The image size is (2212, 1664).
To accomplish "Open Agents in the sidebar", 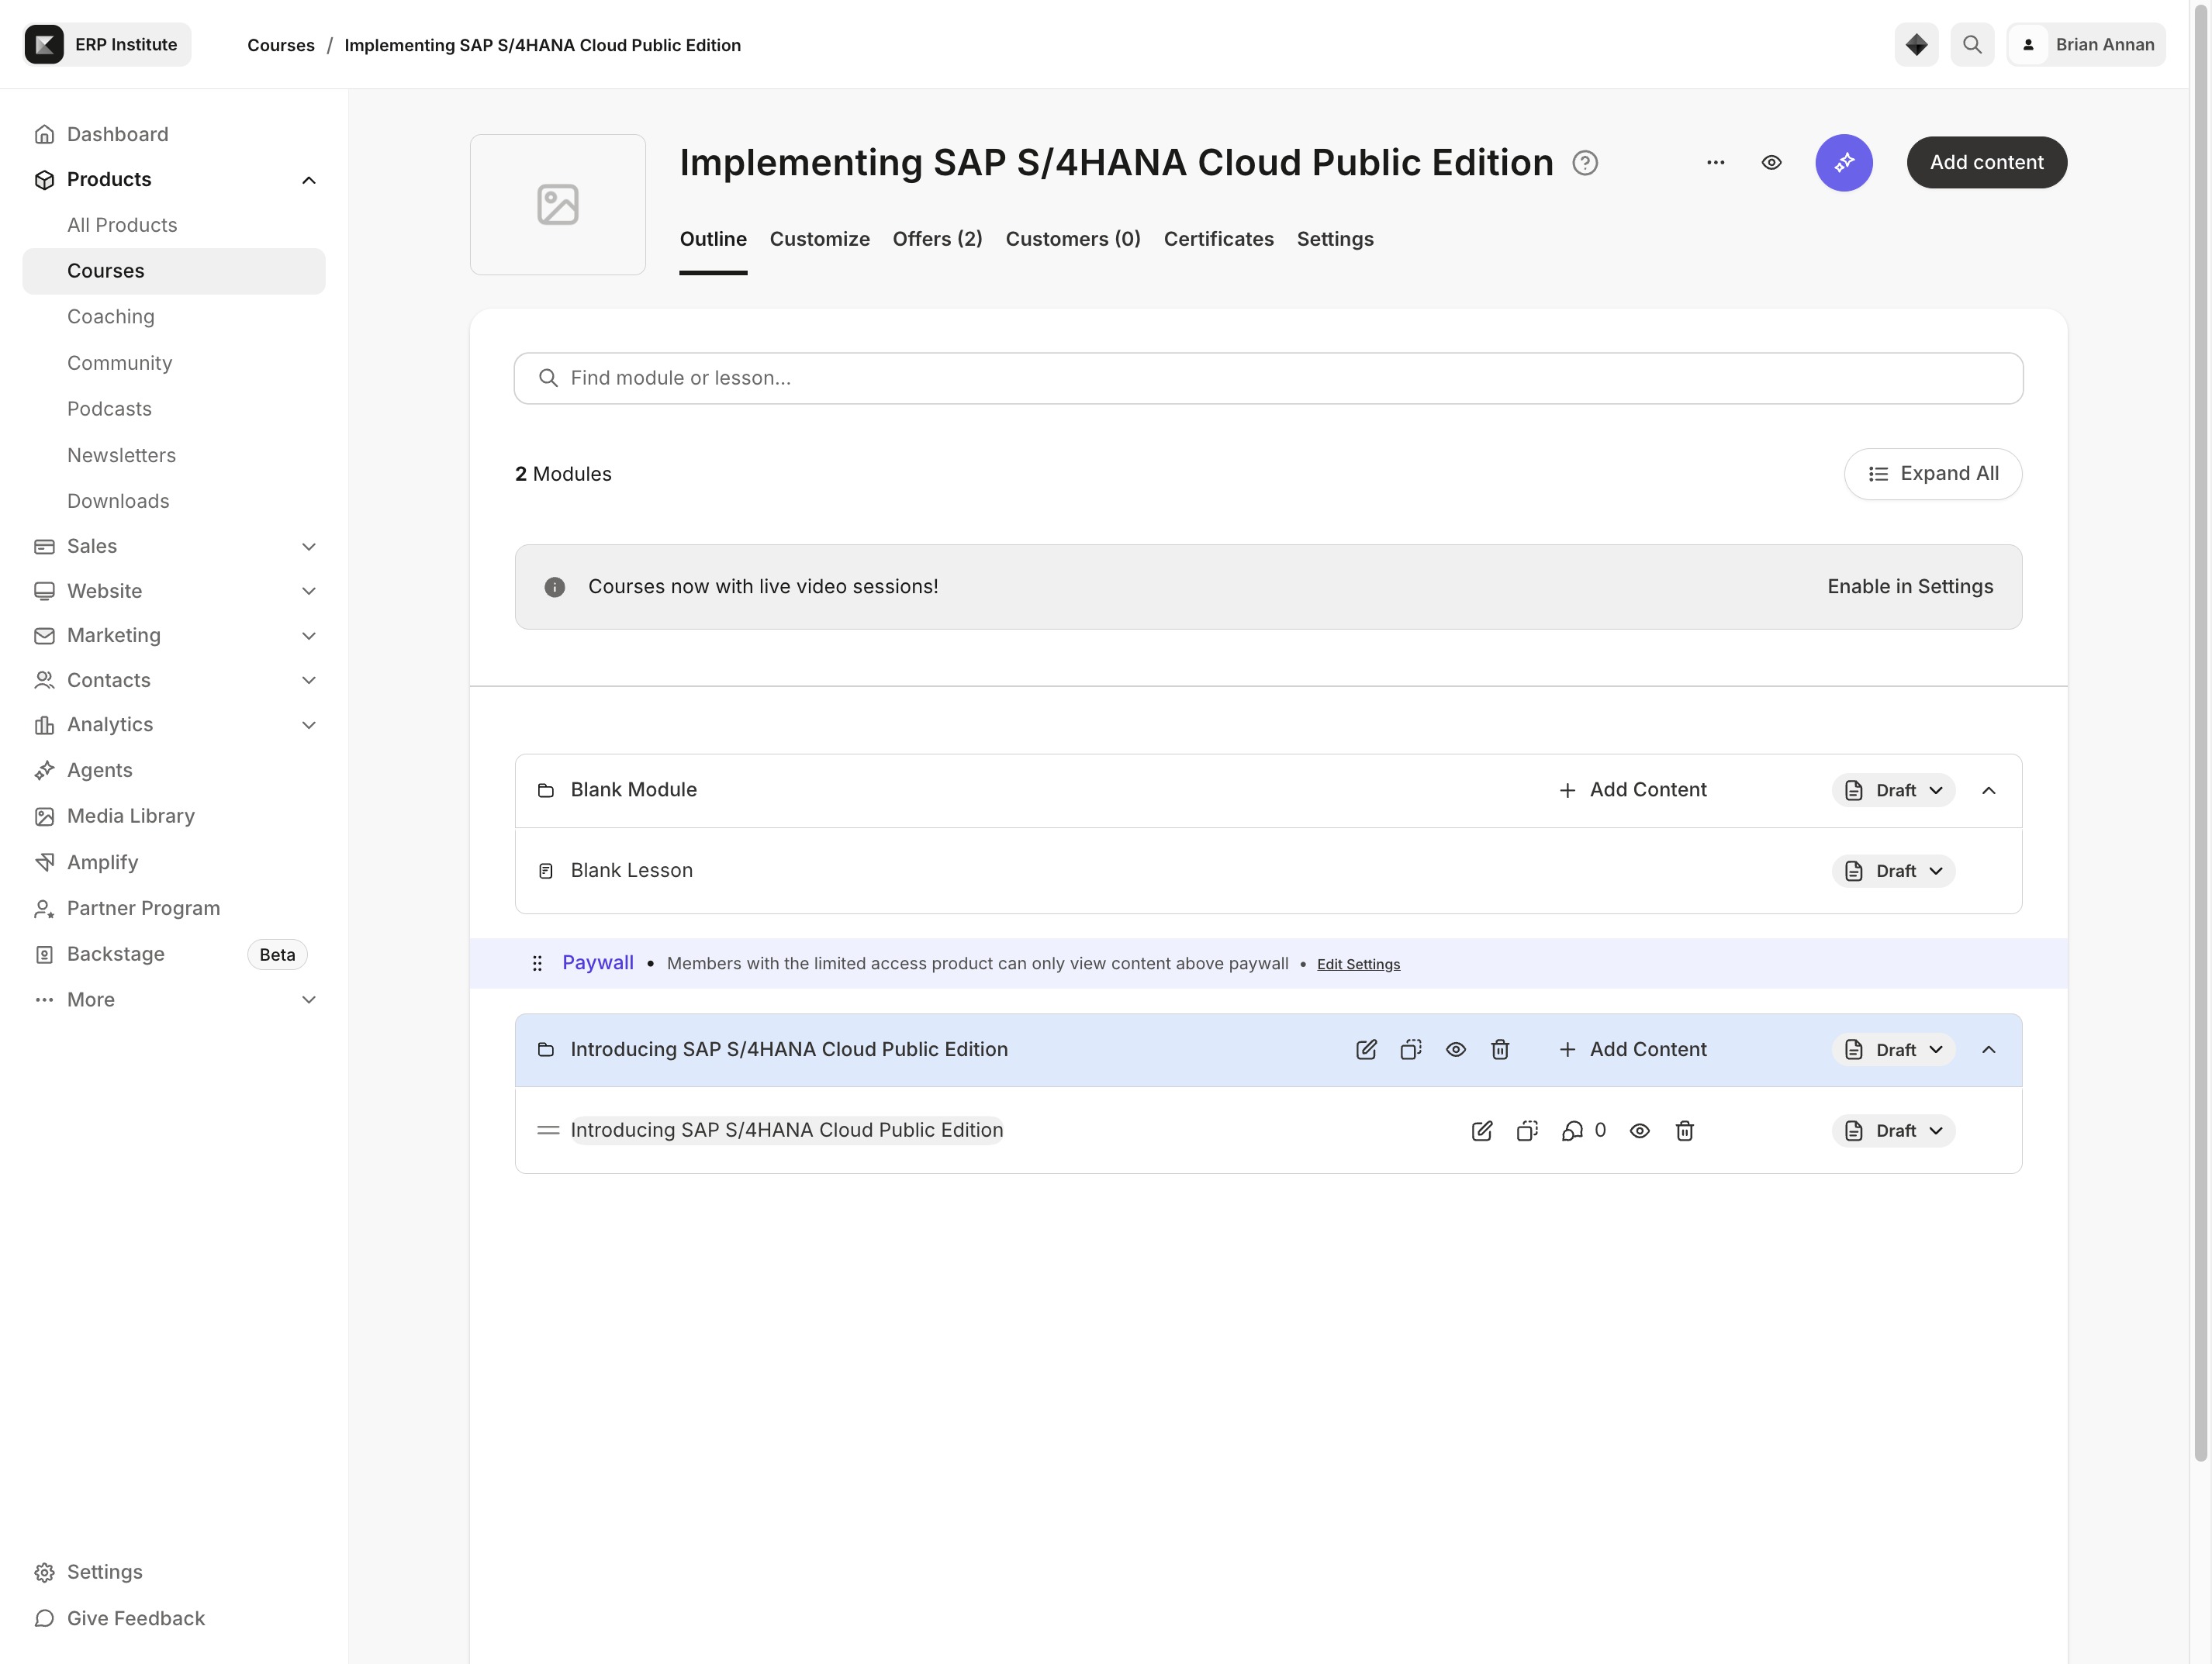I will [x=174, y=770].
